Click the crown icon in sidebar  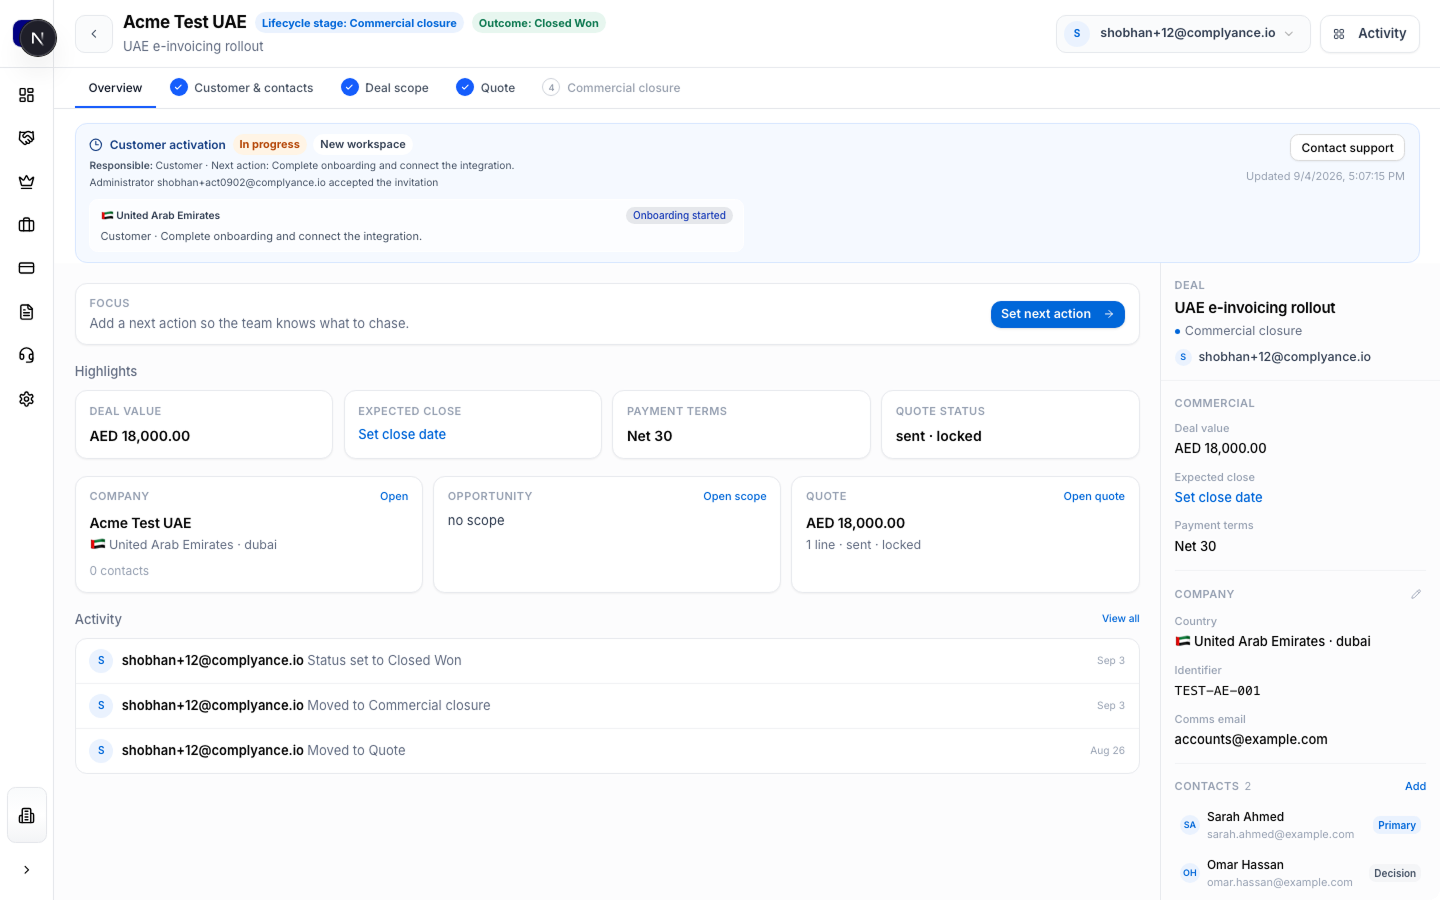27,182
